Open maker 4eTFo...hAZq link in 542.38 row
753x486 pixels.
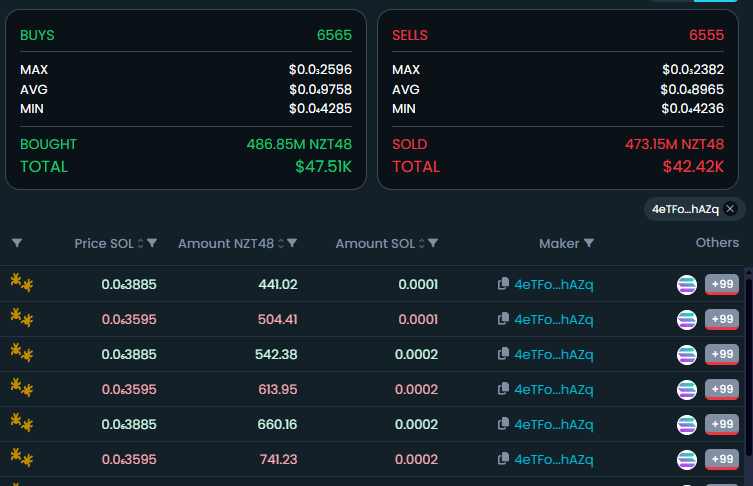tap(554, 354)
